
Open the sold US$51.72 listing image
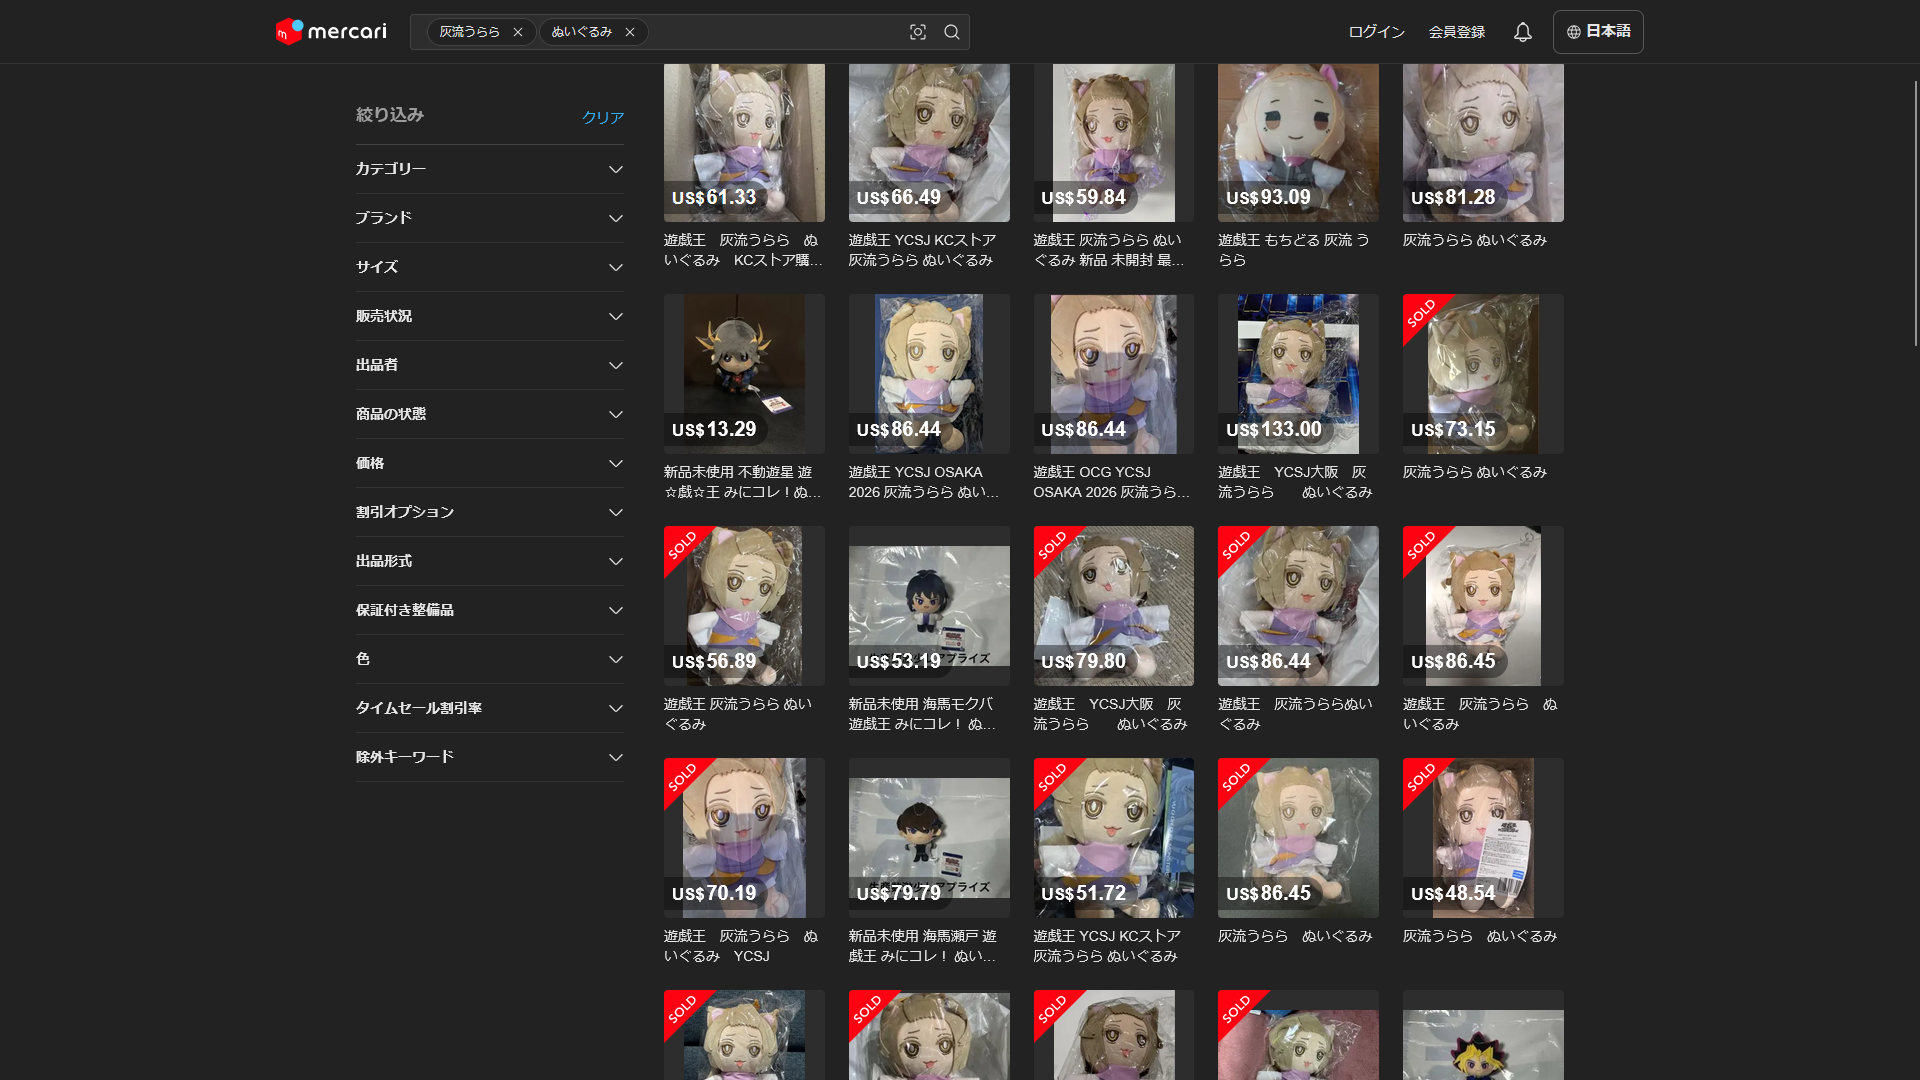pyautogui.click(x=1113, y=838)
